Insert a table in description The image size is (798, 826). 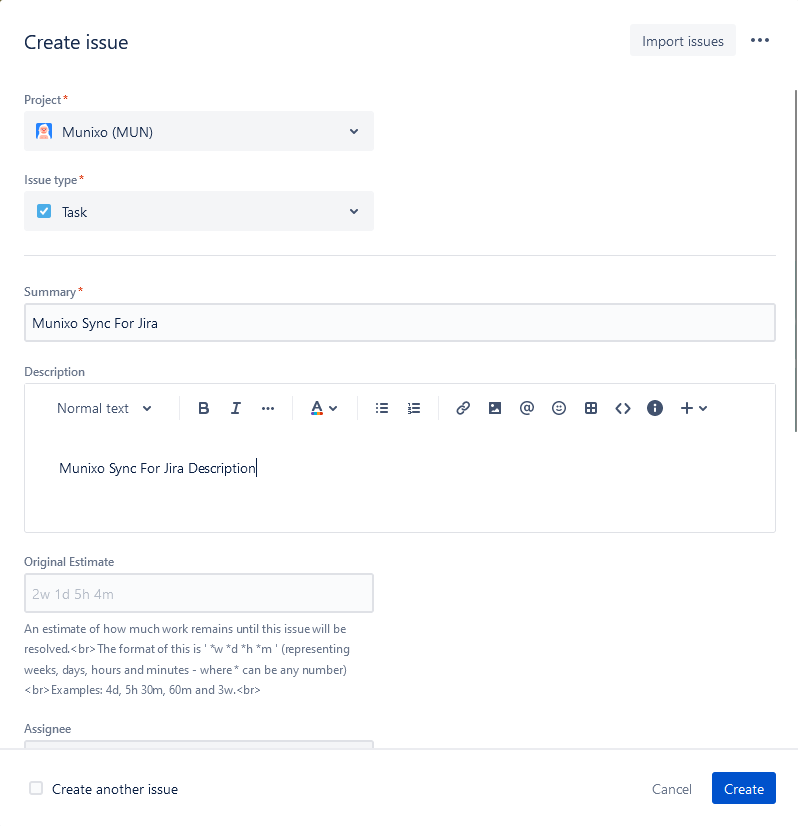click(x=591, y=408)
